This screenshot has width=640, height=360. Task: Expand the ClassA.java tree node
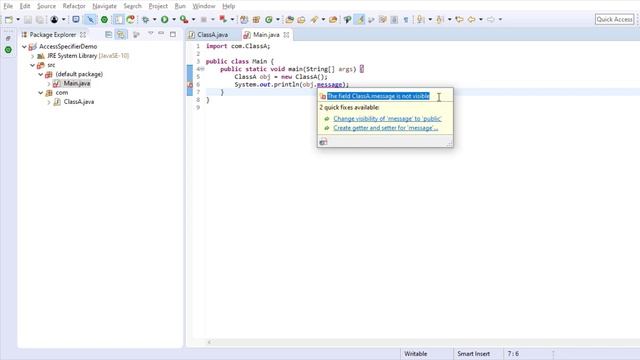(x=49, y=102)
